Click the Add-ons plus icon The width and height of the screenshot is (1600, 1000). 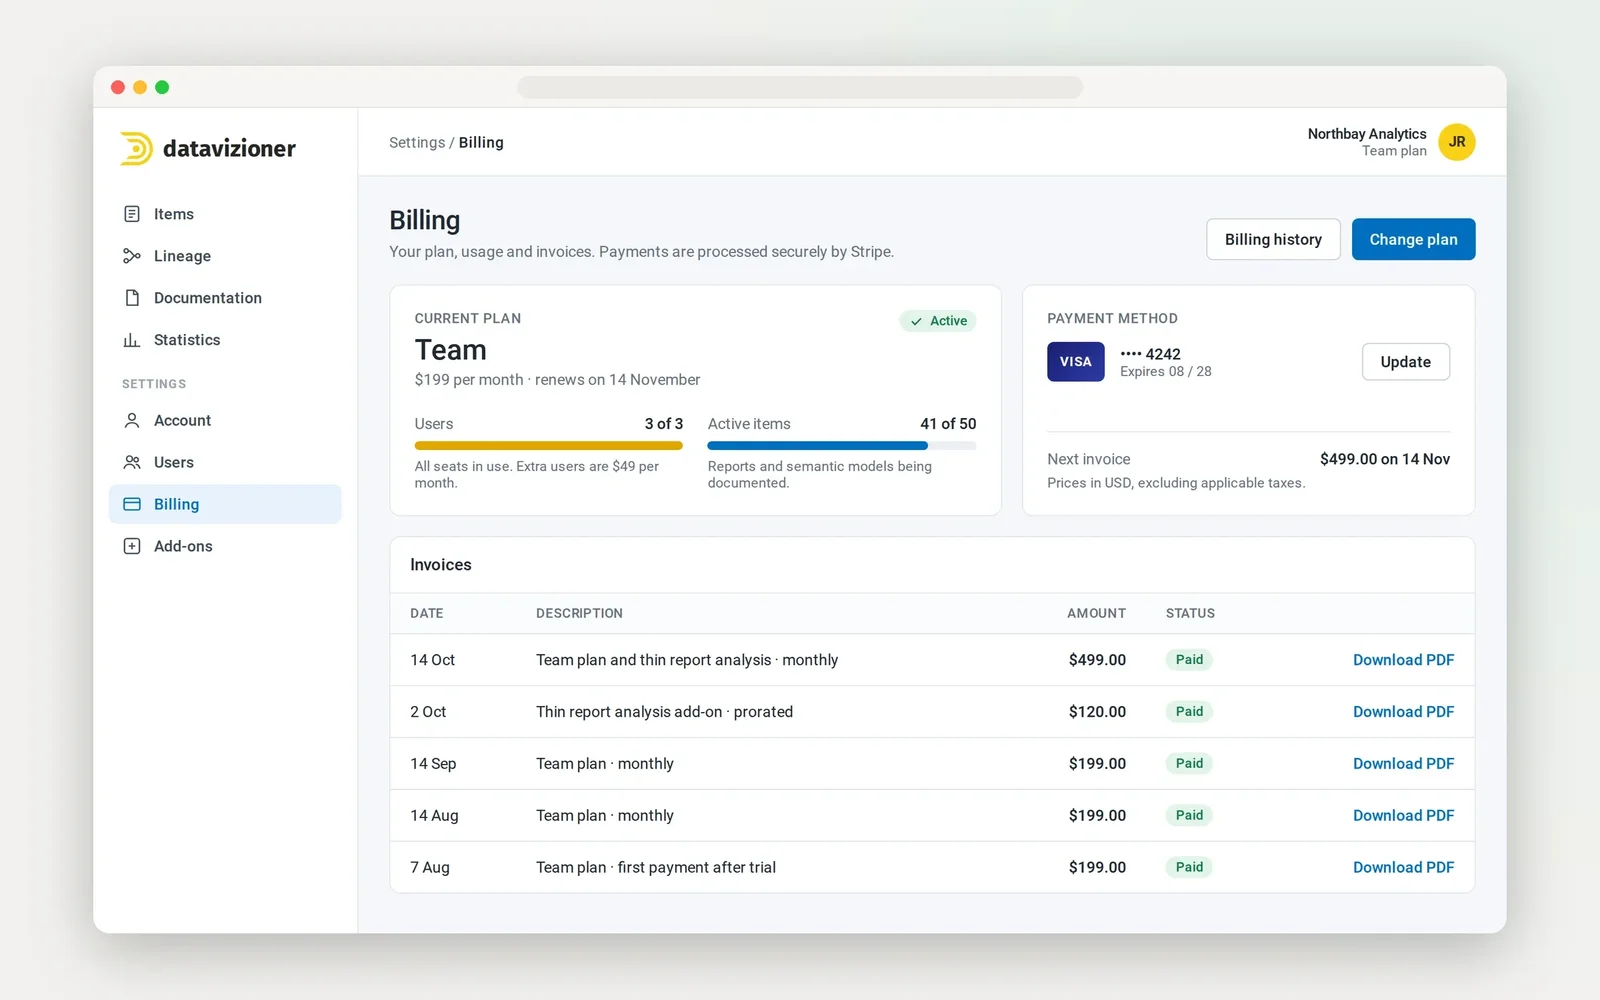132,546
